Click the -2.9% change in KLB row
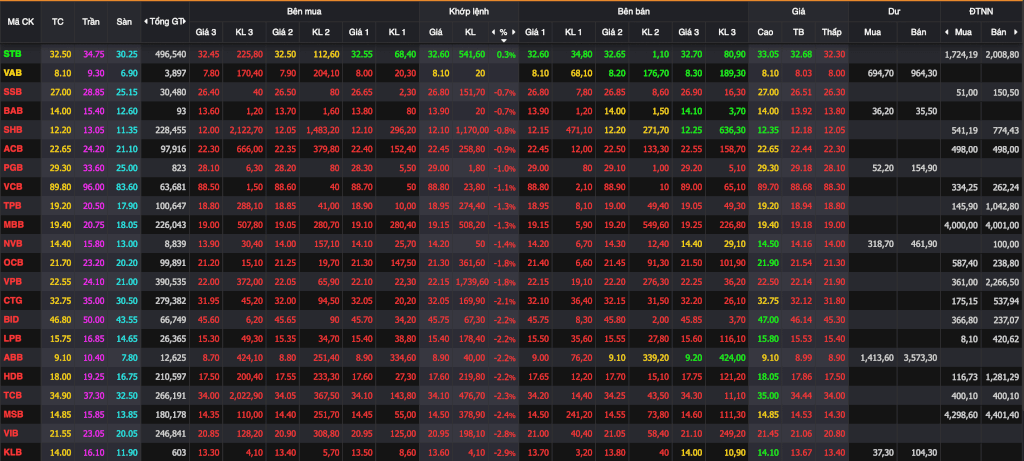This screenshot has width=1024, height=461. click(504, 452)
